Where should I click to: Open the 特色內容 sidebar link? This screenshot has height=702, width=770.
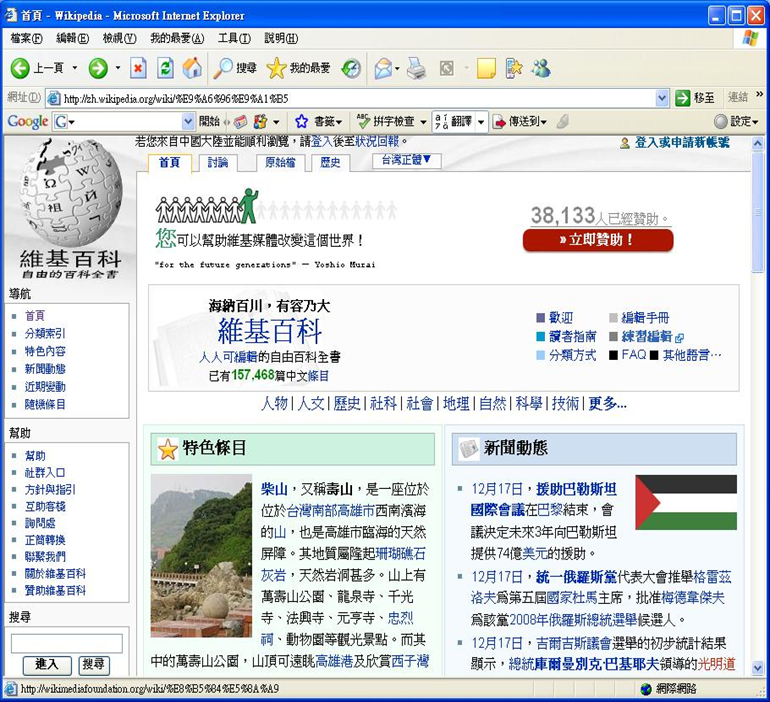45,351
